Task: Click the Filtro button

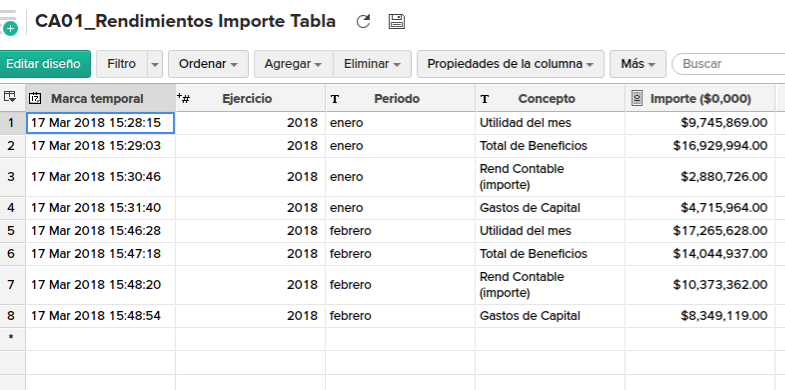Action: (x=122, y=64)
